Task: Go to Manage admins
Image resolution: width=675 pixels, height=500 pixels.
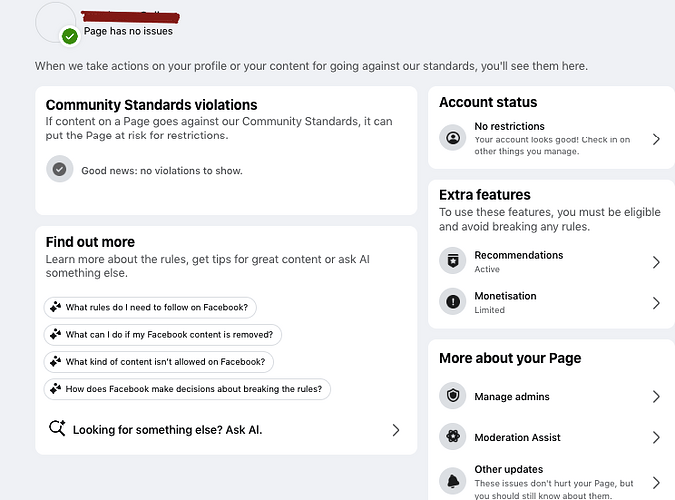Action: (x=551, y=396)
